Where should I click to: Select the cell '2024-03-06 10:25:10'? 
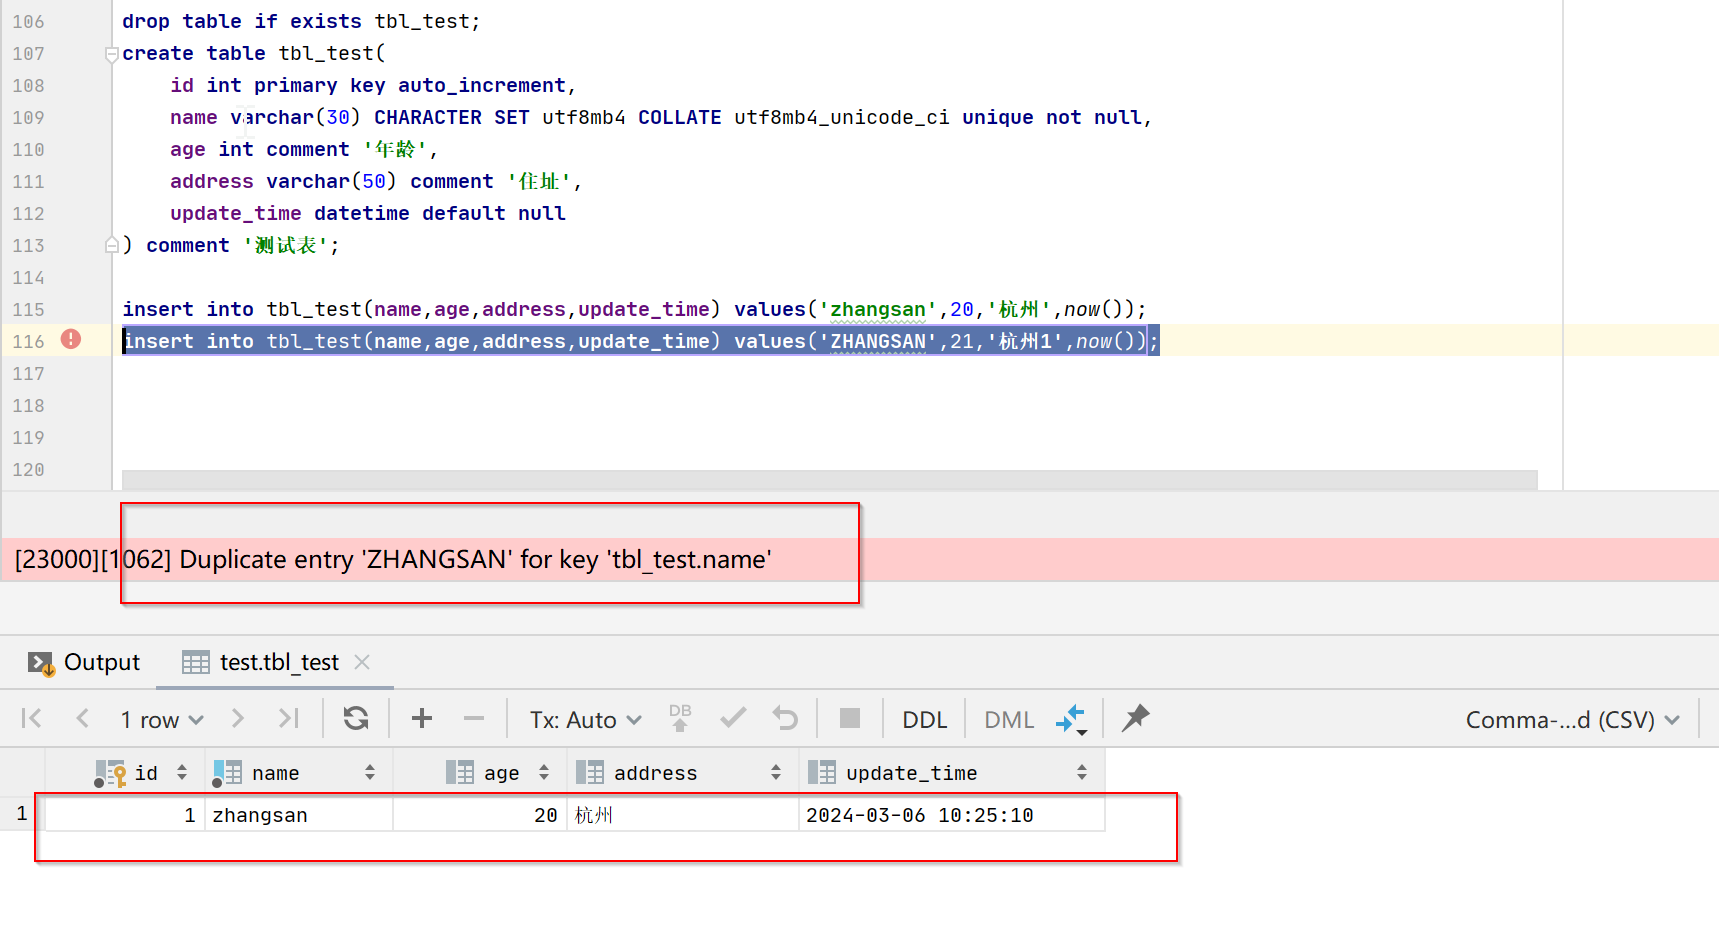pos(952,815)
